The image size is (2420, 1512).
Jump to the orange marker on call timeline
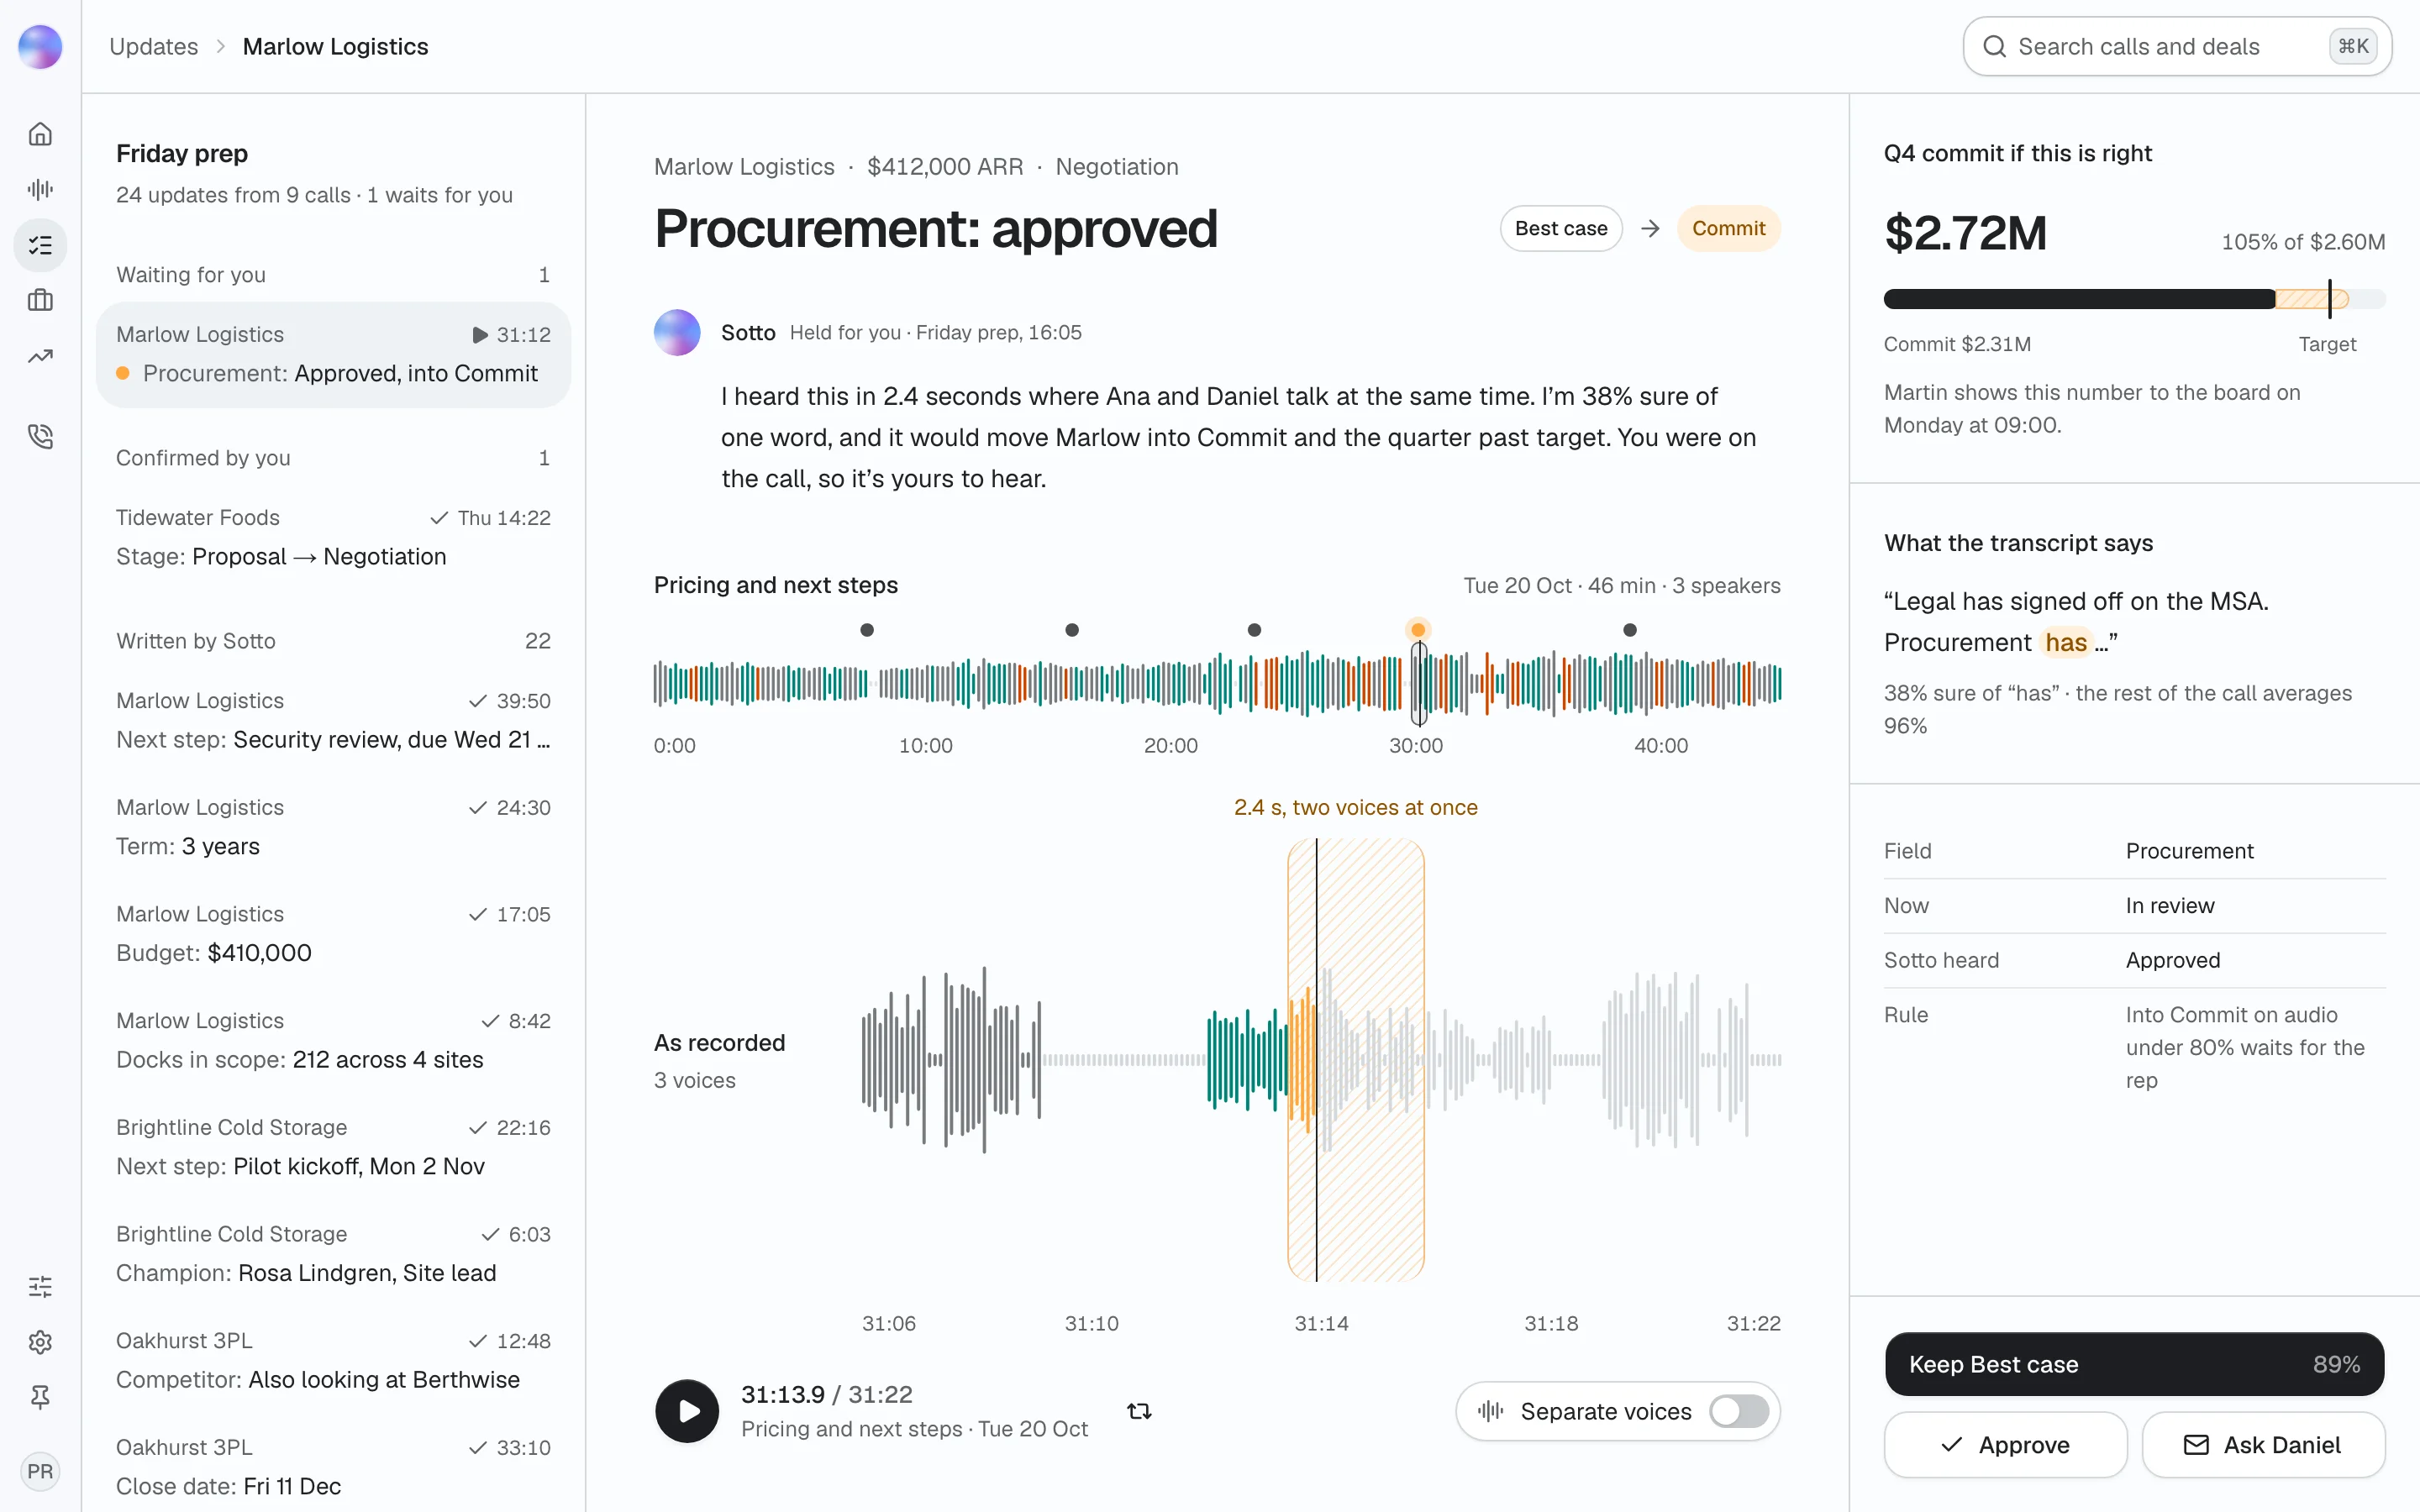tap(1418, 630)
